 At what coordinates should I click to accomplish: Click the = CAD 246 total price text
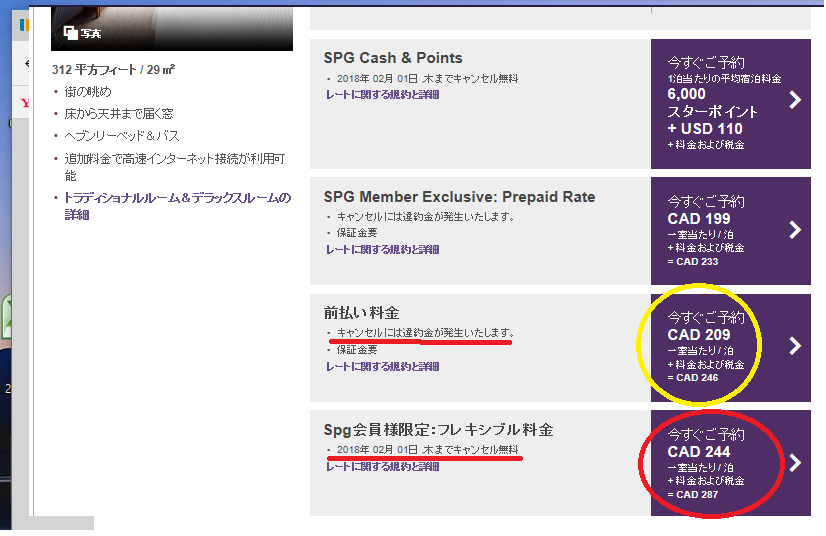pyautogui.click(x=693, y=378)
